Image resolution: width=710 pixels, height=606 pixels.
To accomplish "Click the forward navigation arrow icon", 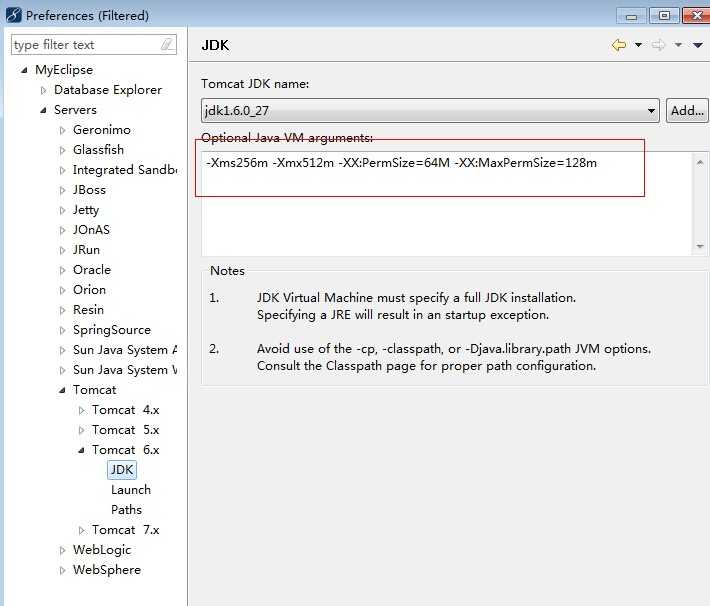I will tap(658, 45).
